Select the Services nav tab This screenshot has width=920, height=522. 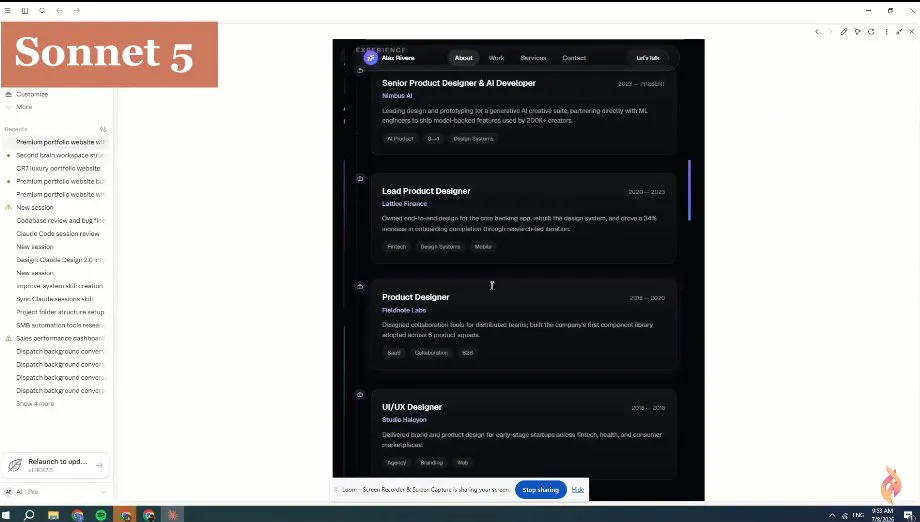(533, 57)
